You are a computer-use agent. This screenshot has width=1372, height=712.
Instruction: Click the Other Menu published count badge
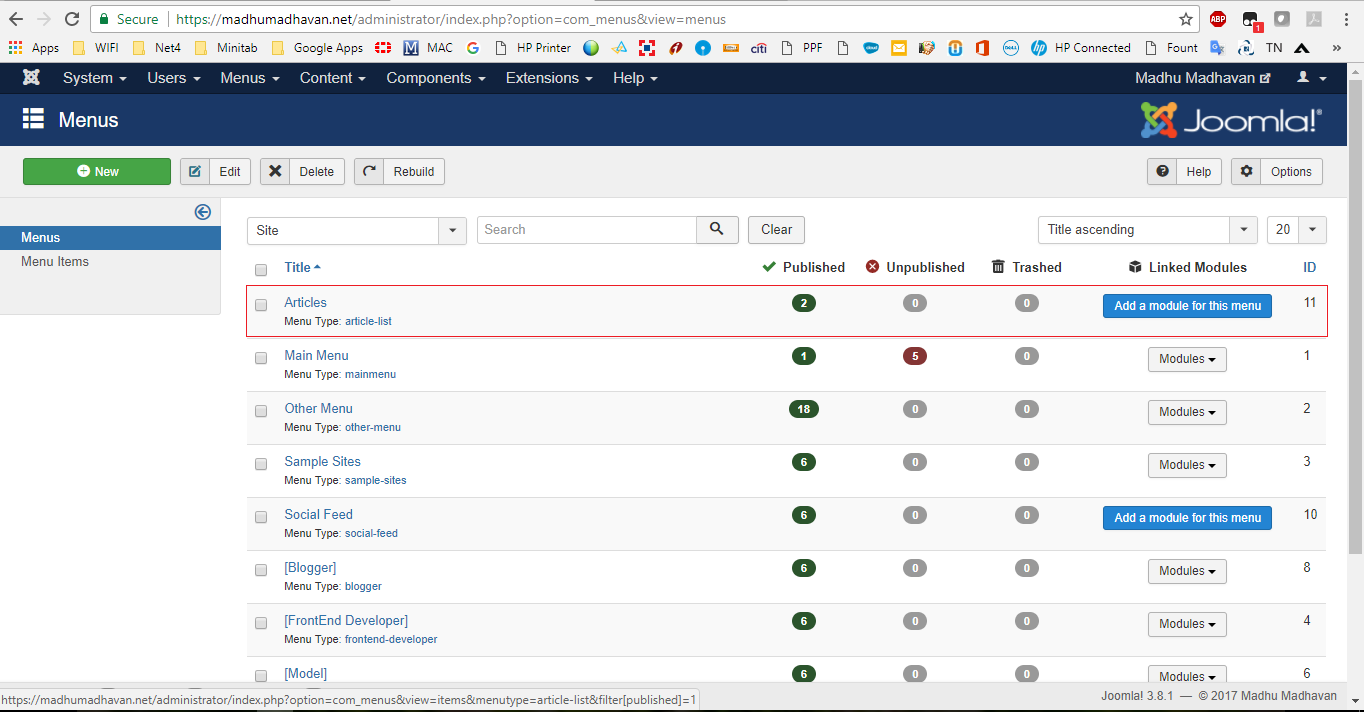coord(802,409)
